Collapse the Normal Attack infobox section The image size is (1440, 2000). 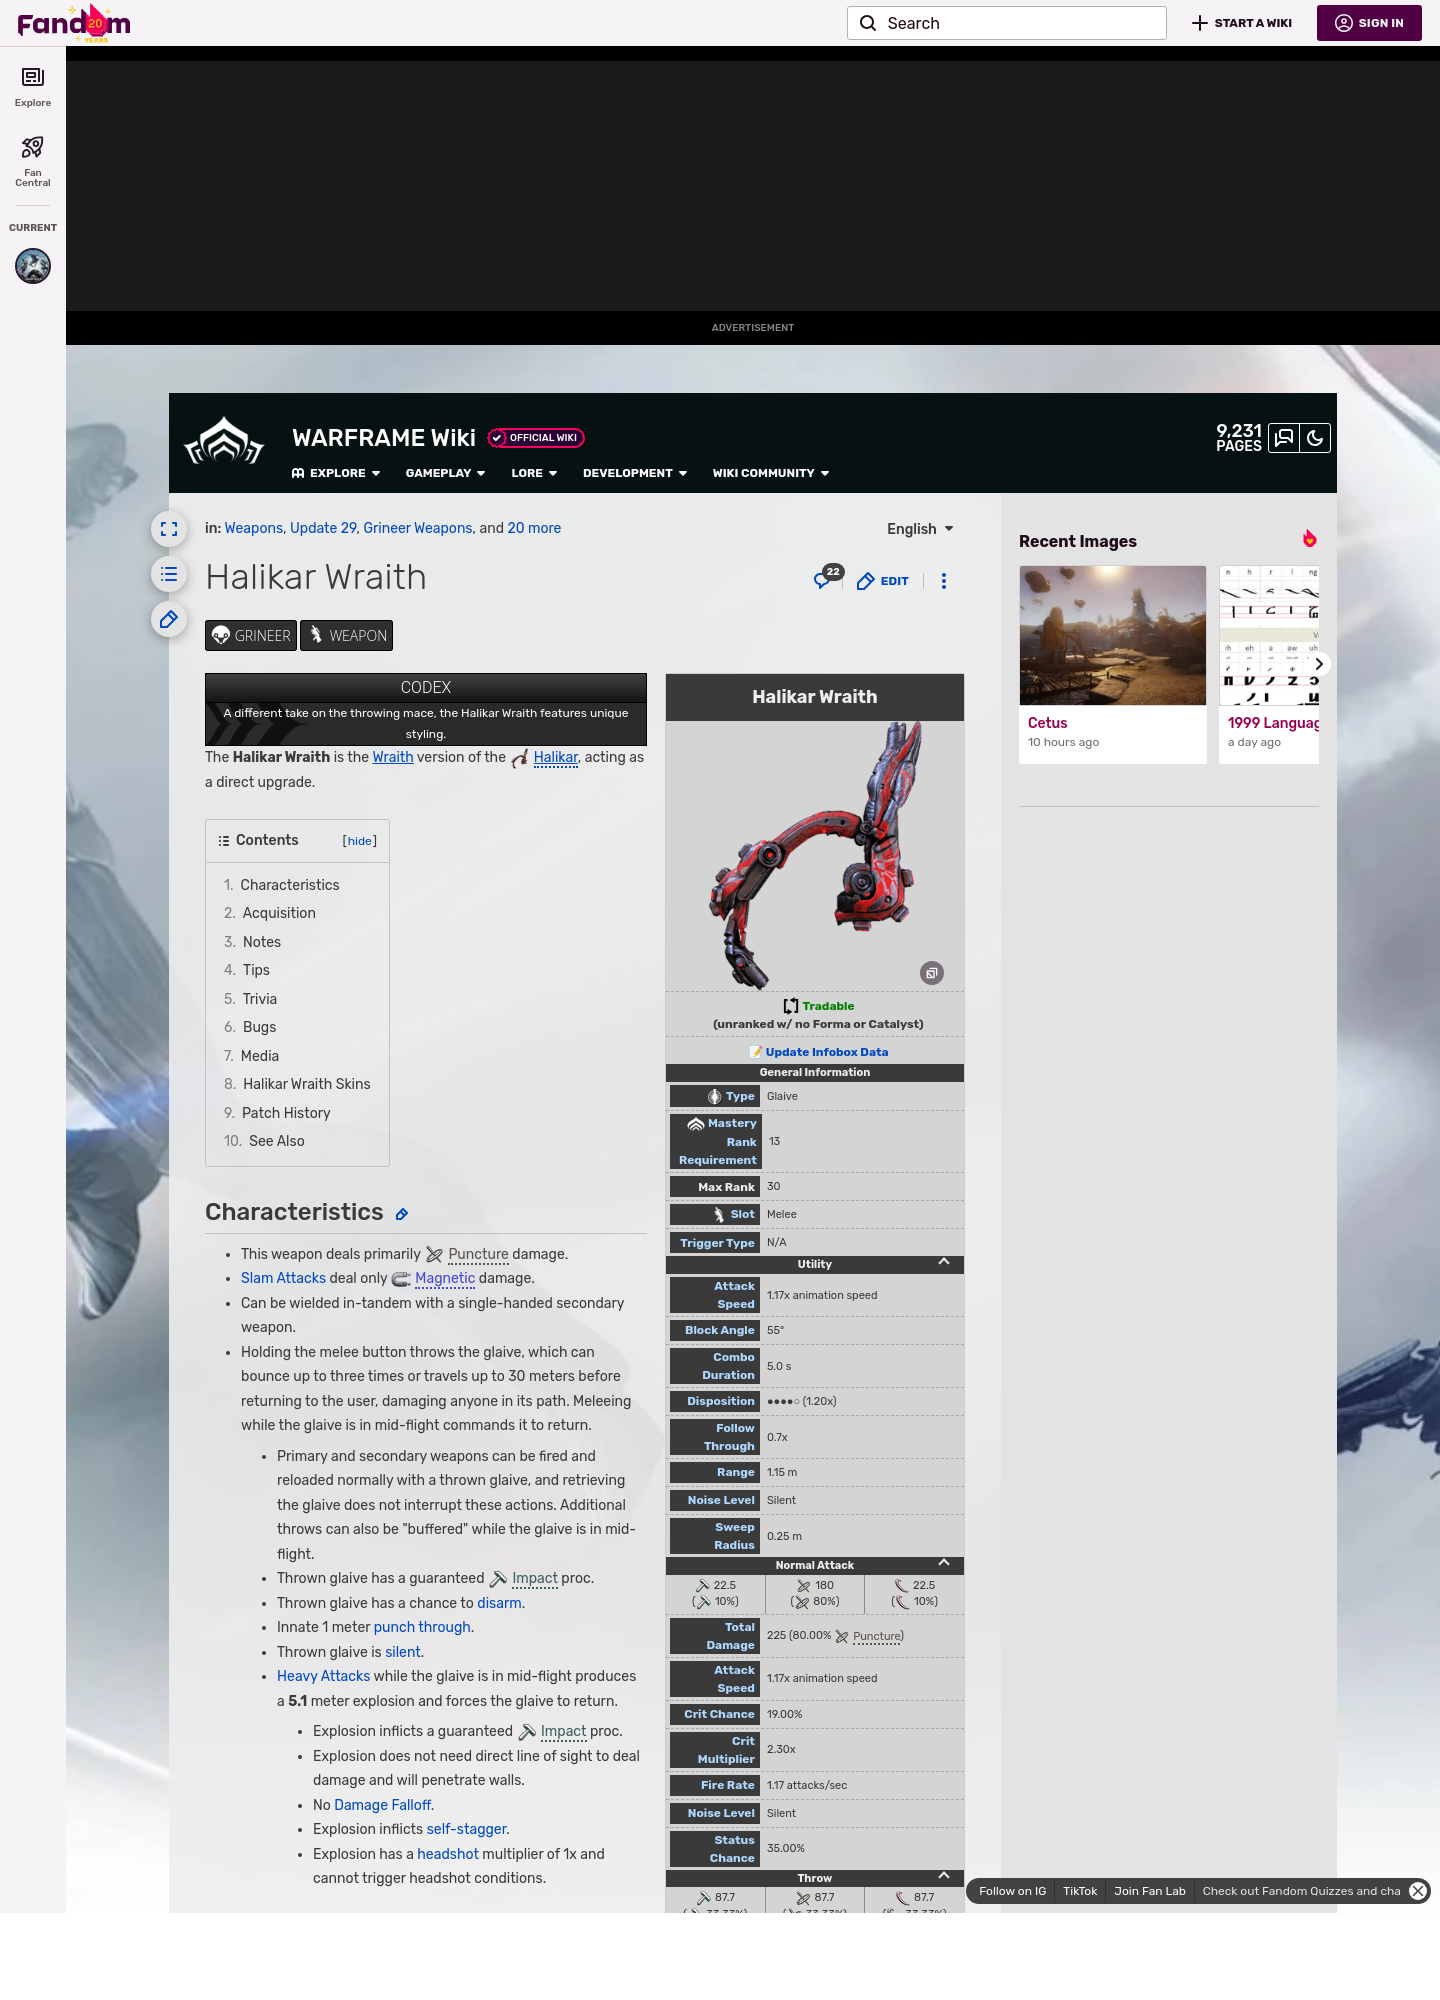(944, 1563)
